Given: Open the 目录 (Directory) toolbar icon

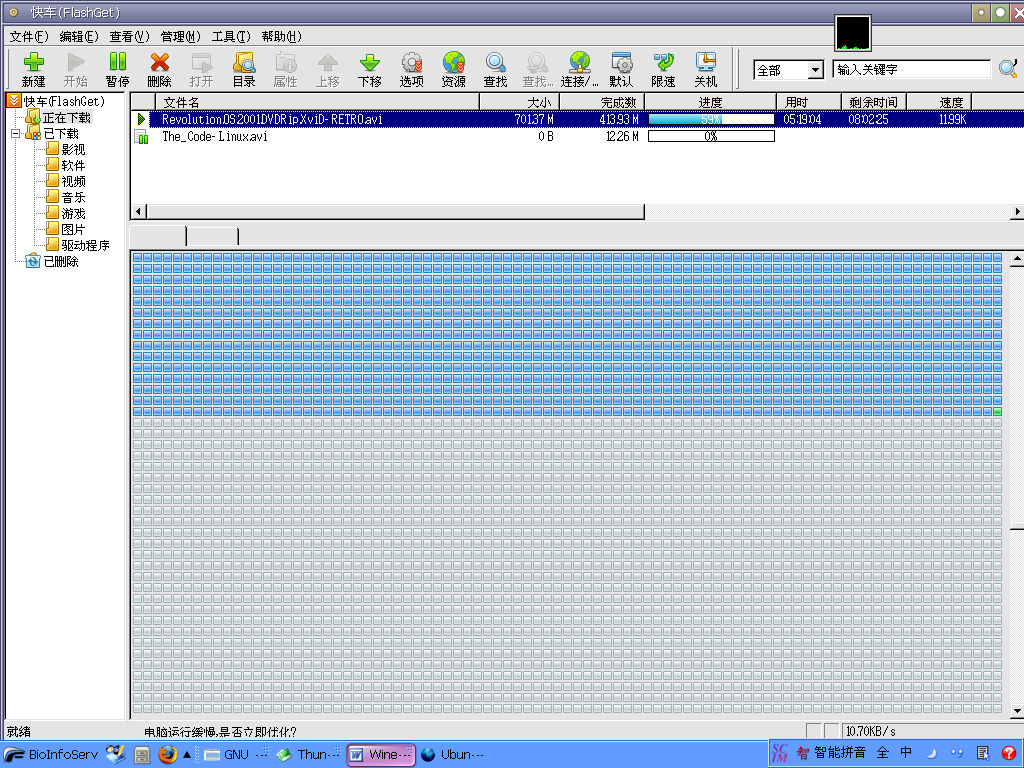Looking at the screenshot, I should coord(244,63).
